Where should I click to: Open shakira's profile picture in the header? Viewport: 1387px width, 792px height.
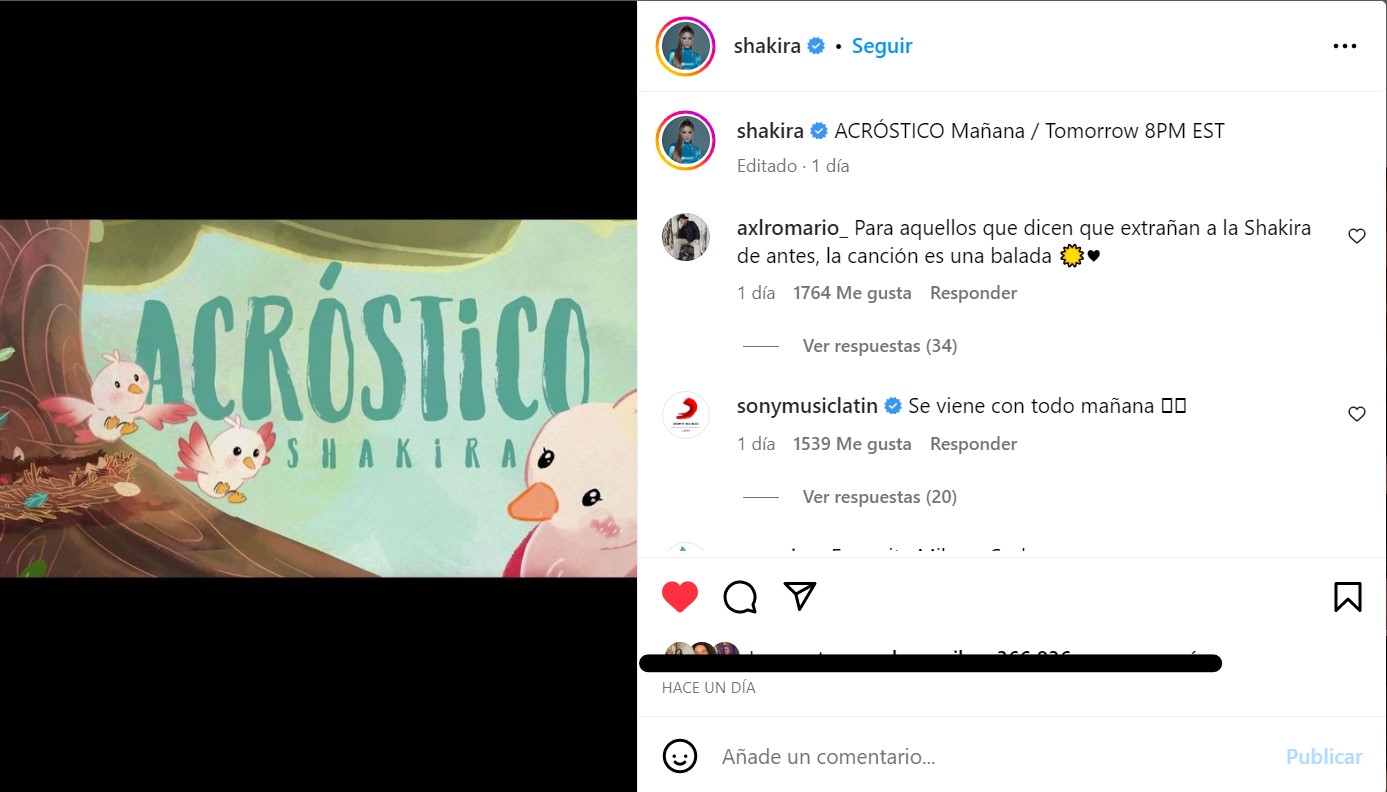(686, 46)
